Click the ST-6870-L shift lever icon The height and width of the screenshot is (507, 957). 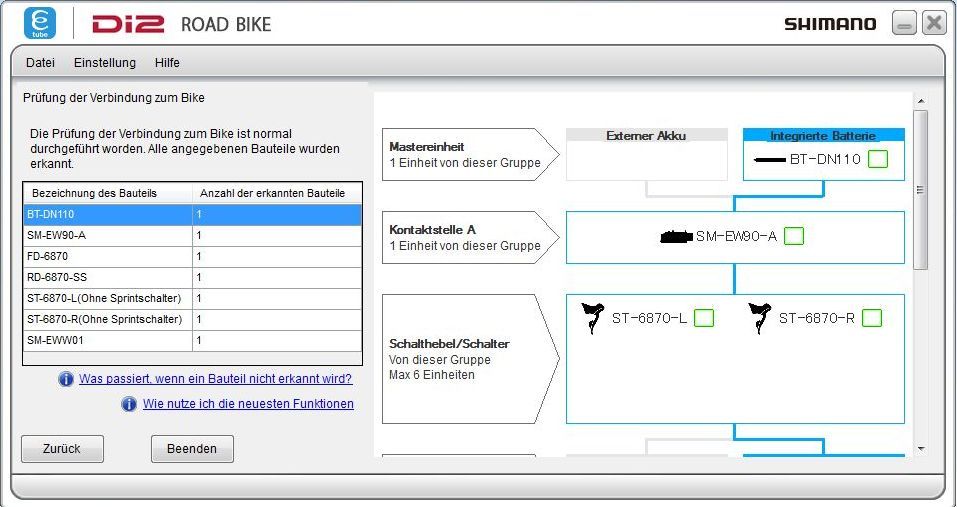click(592, 318)
